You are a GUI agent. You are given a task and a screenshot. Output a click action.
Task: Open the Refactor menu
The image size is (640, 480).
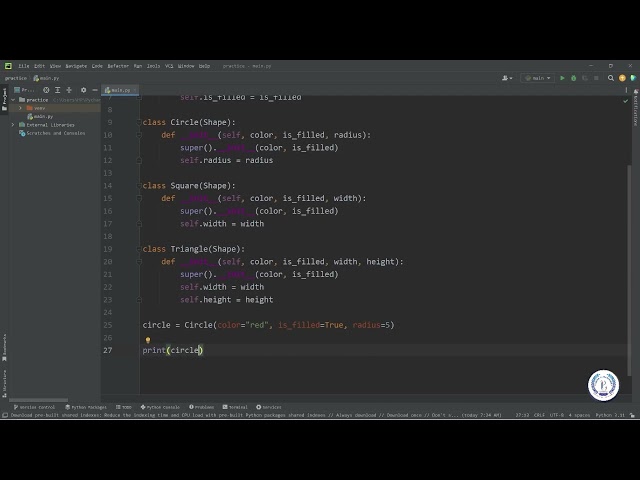[118, 66]
